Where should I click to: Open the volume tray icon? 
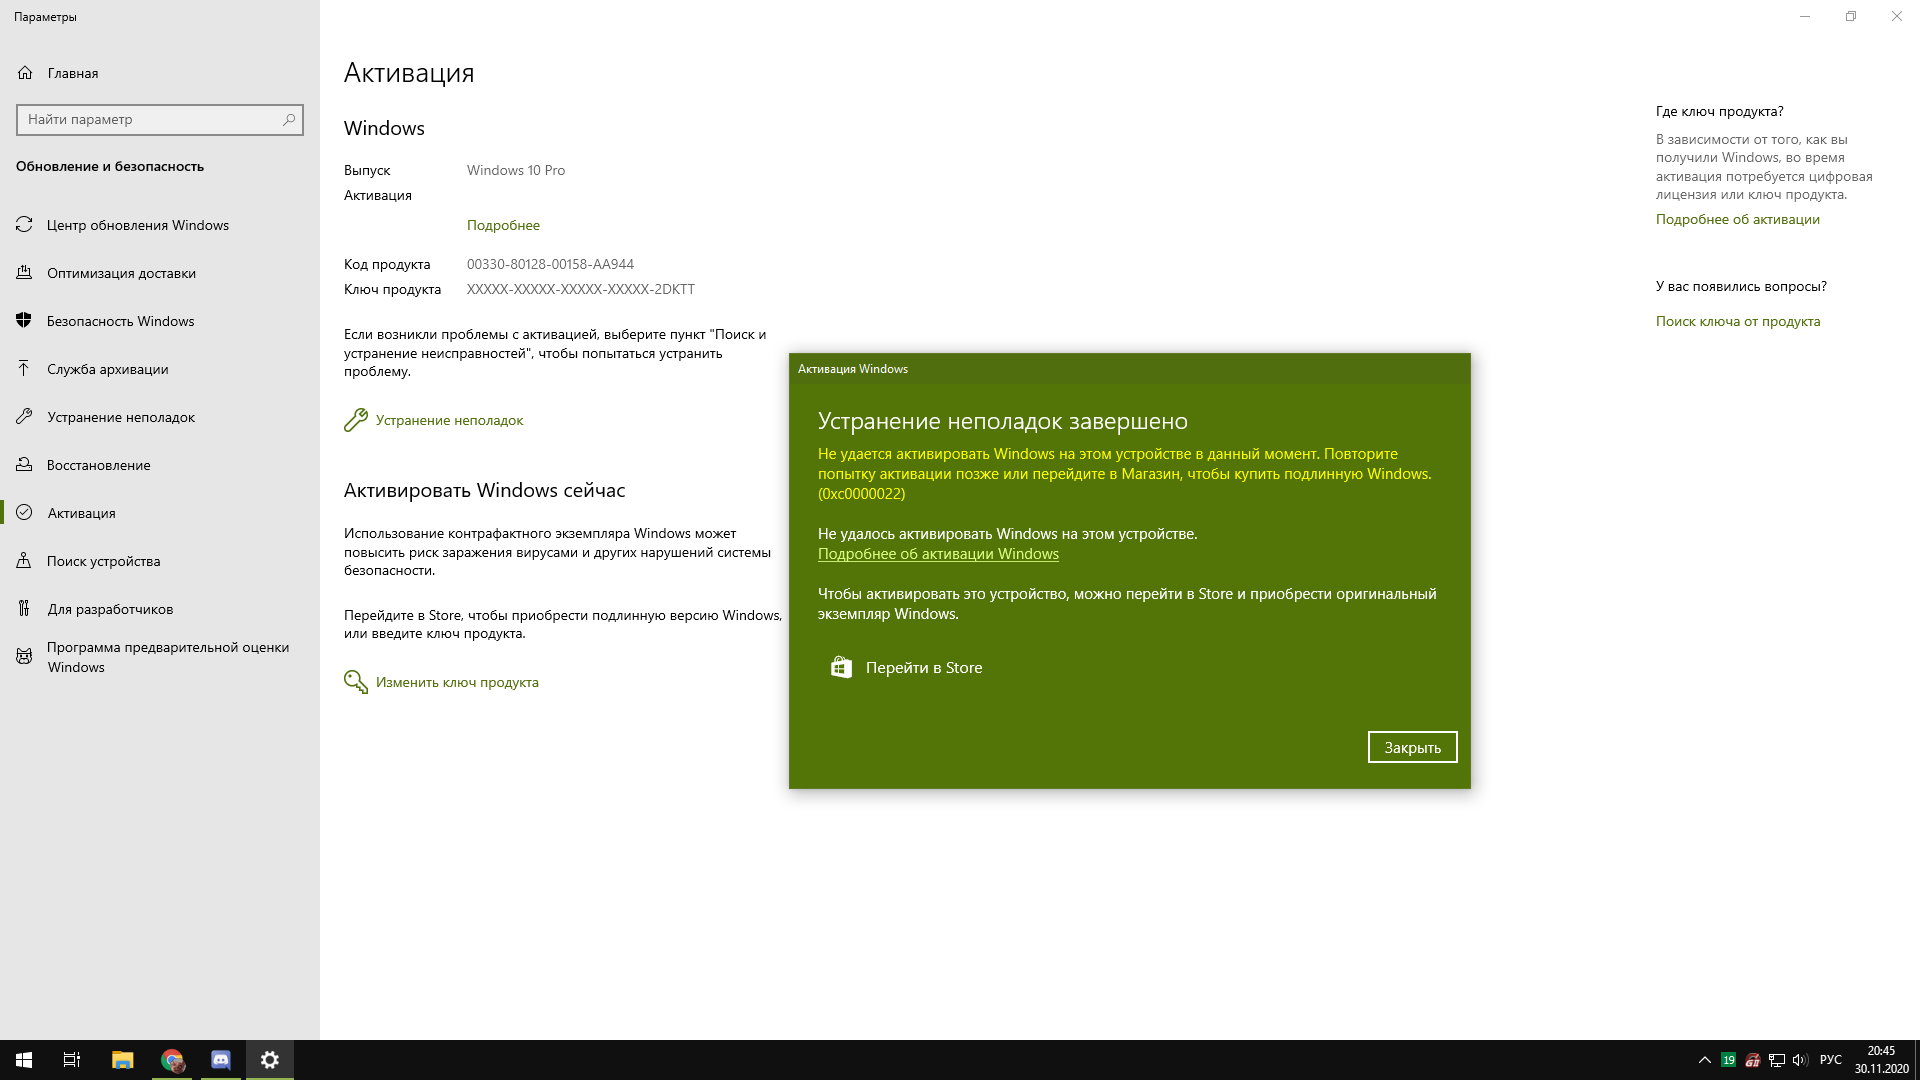pos(1800,1060)
